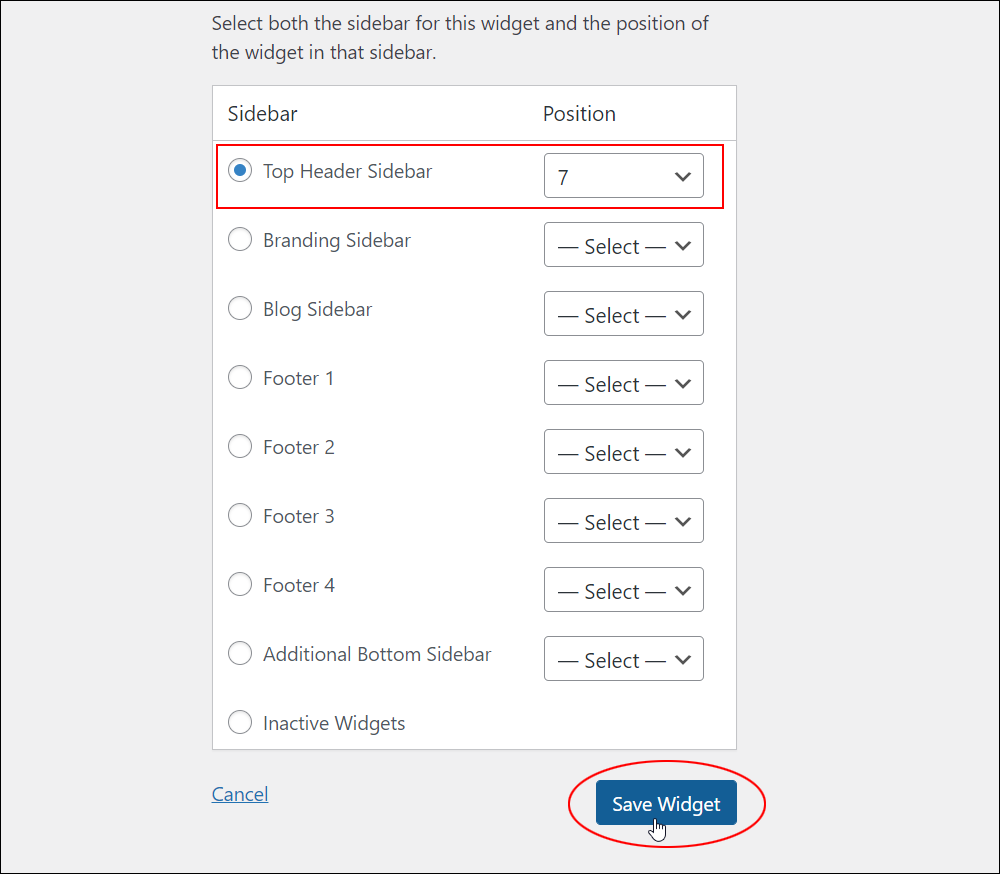
Task: Select the Inactive Widgets radio button
Action: pos(240,723)
